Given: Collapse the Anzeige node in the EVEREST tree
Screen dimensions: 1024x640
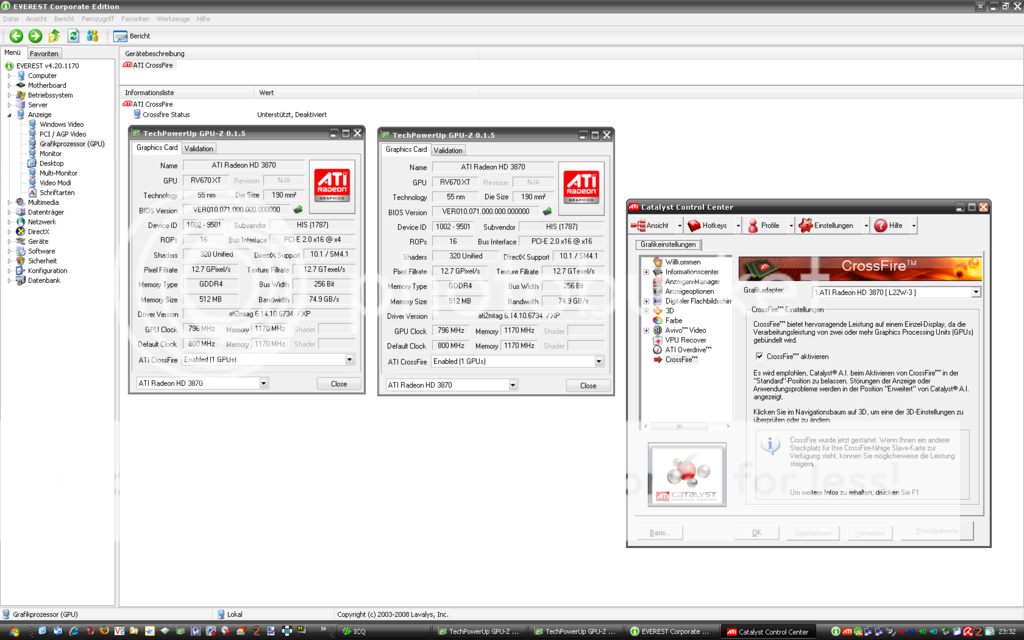Looking at the screenshot, I should click(x=9, y=115).
